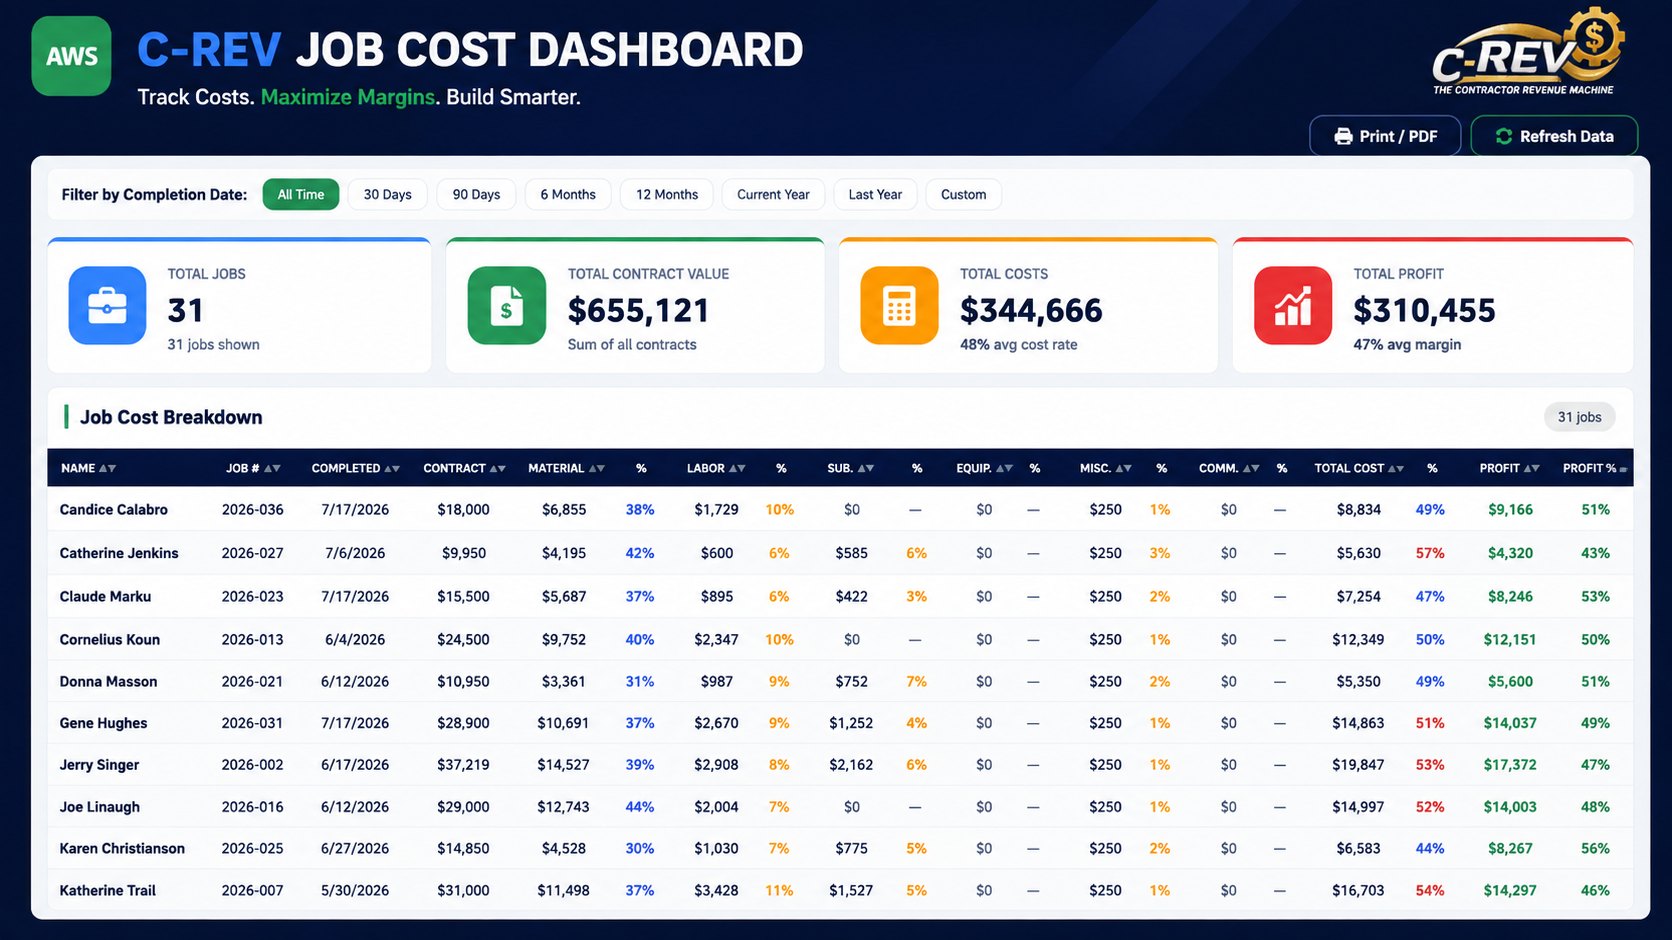Select the 6 Months filter
The height and width of the screenshot is (940, 1672).
[568, 195]
